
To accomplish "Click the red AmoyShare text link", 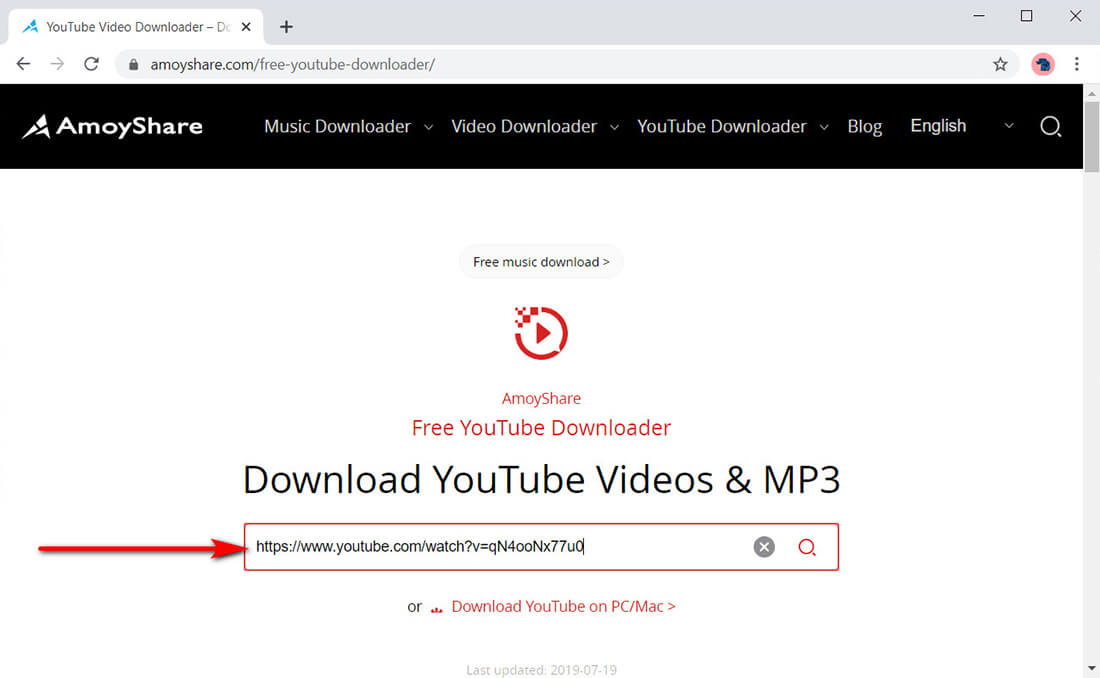I will click(x=541, y=398).
